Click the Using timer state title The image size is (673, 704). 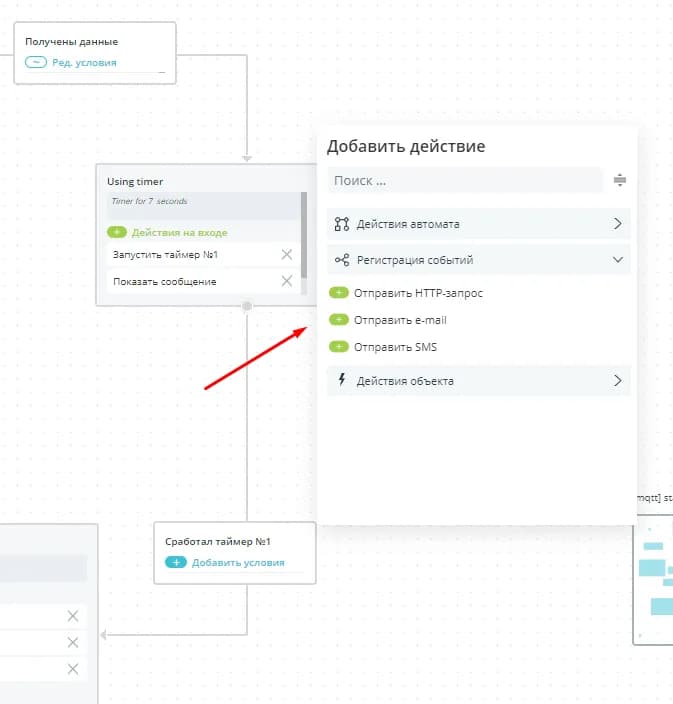click(x=135, y=182)
